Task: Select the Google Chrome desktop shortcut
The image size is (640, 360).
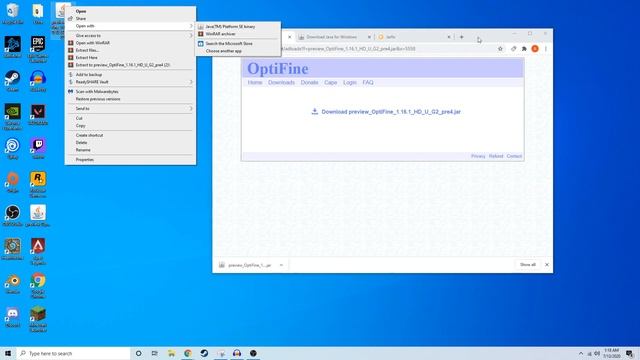Action: [38, 285]
